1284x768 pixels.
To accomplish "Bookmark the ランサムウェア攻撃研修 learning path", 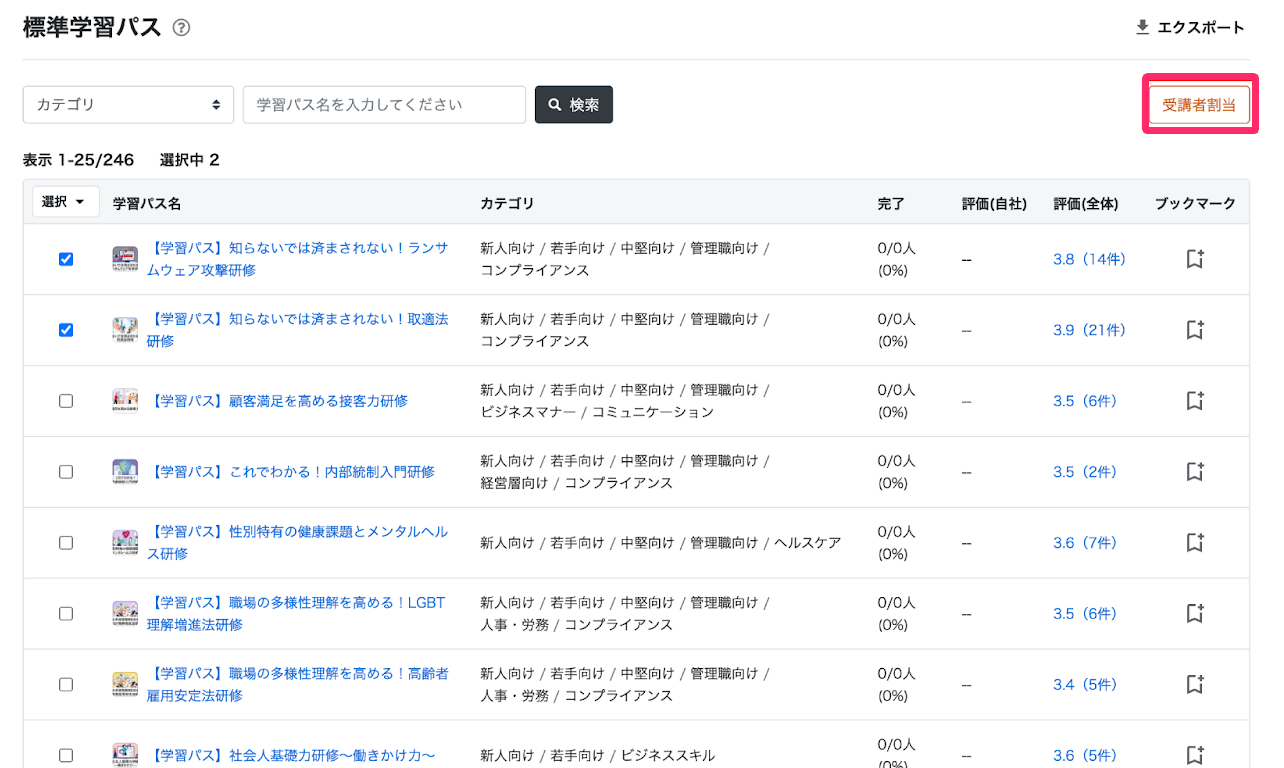I will (1195, 259).
